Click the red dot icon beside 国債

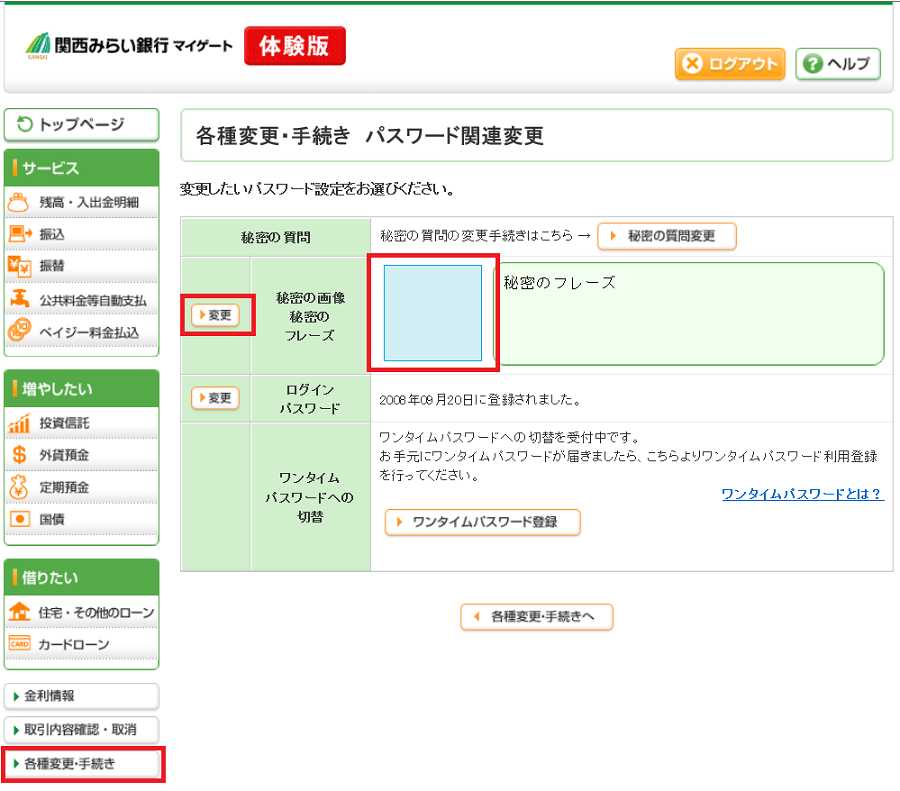(19, 519)
